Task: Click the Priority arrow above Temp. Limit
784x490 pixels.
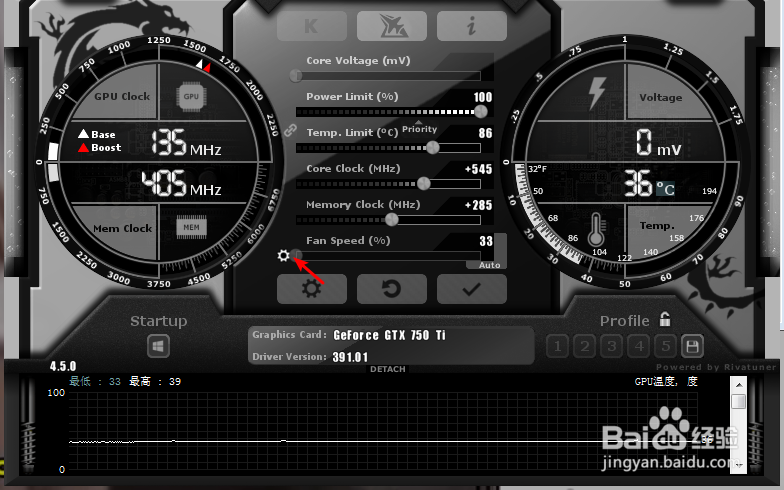Action: 418,122
